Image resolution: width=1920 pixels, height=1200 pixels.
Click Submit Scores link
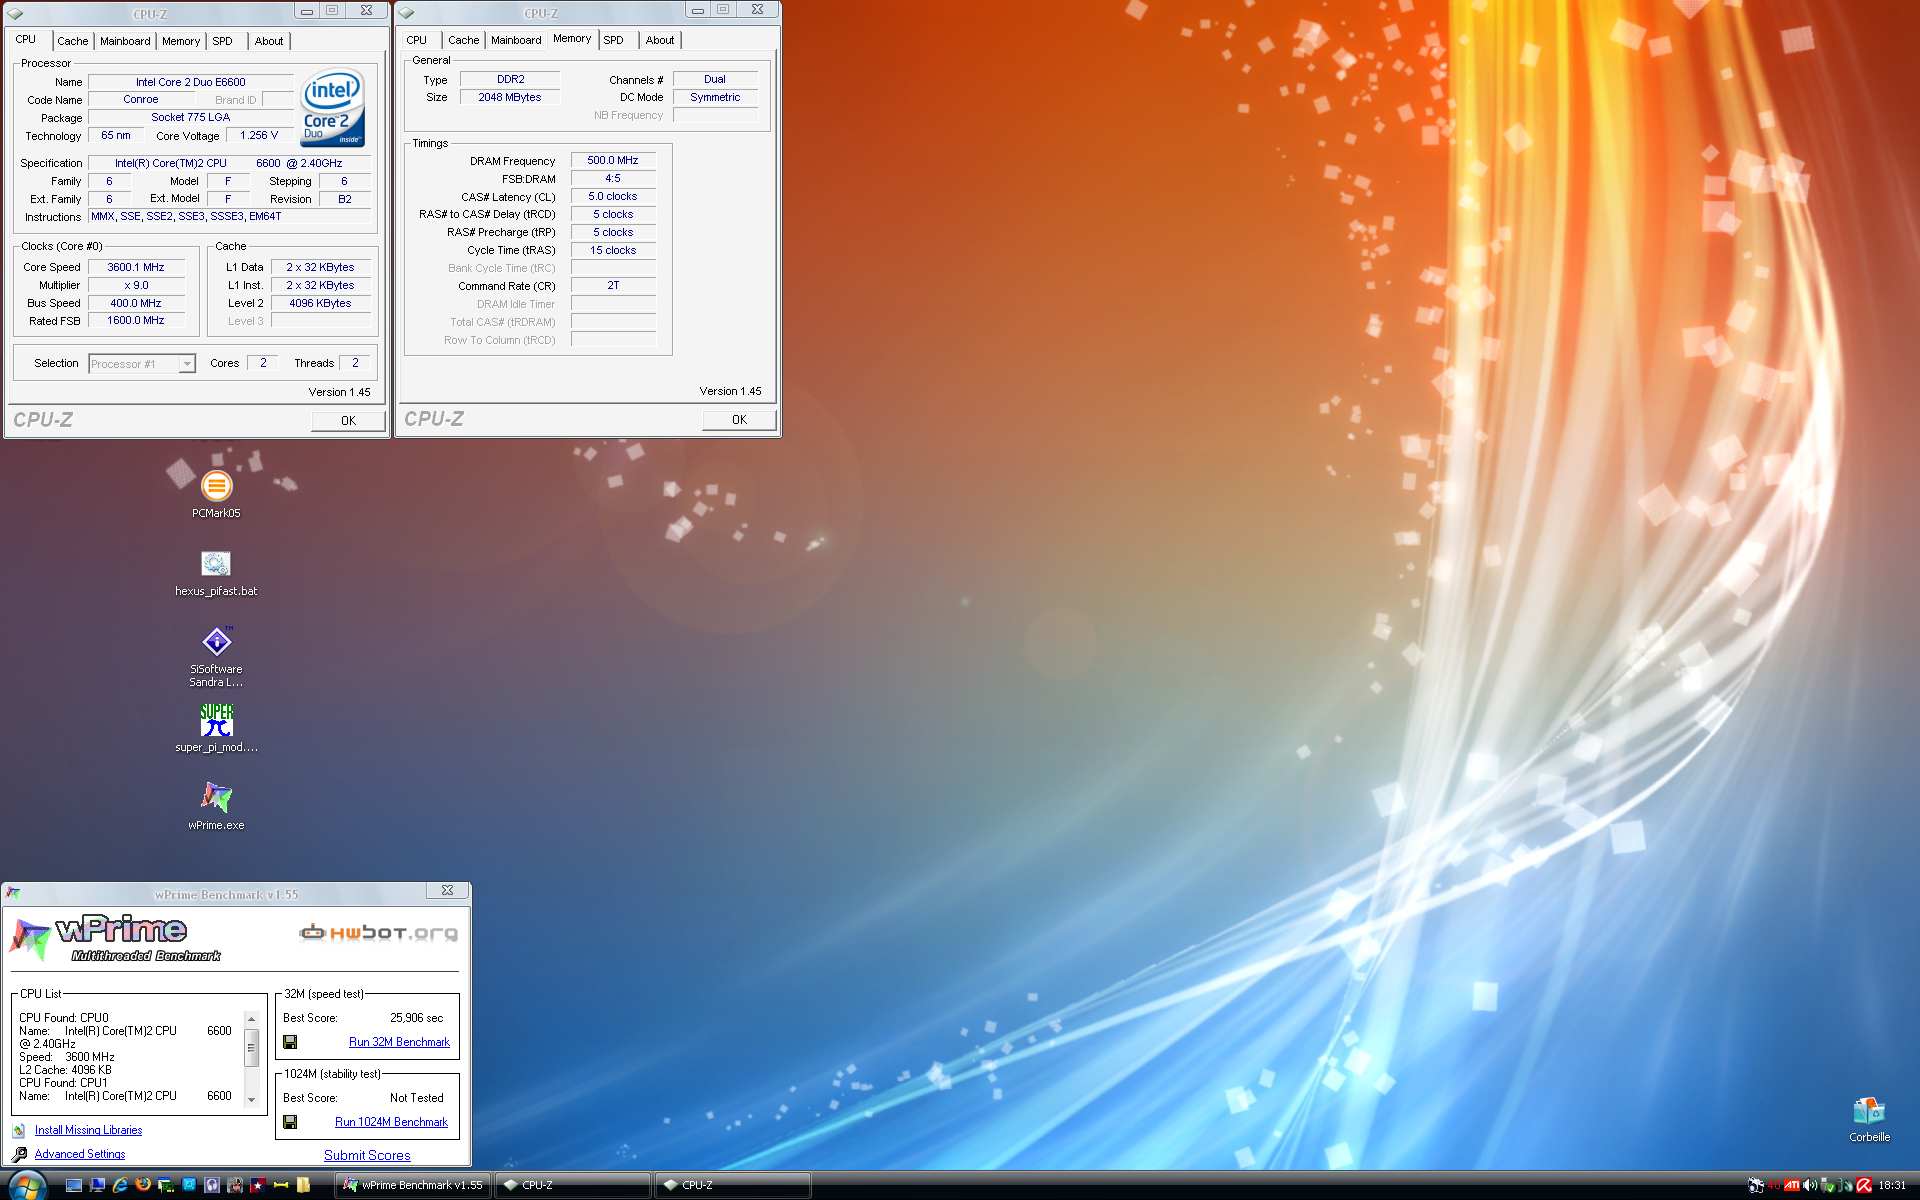[367, 1155]
